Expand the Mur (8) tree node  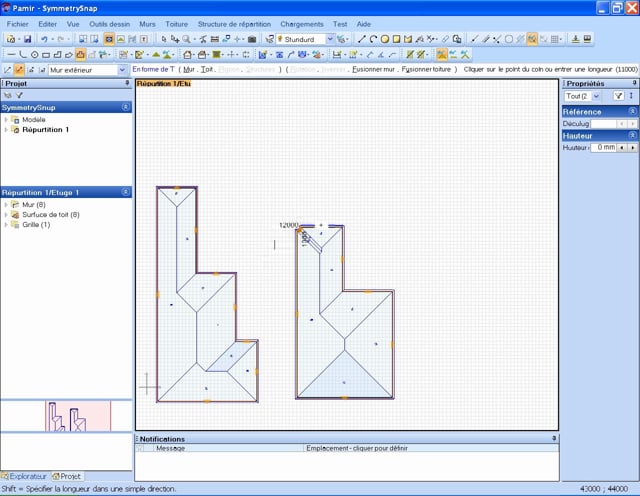[x=6, y=205]
